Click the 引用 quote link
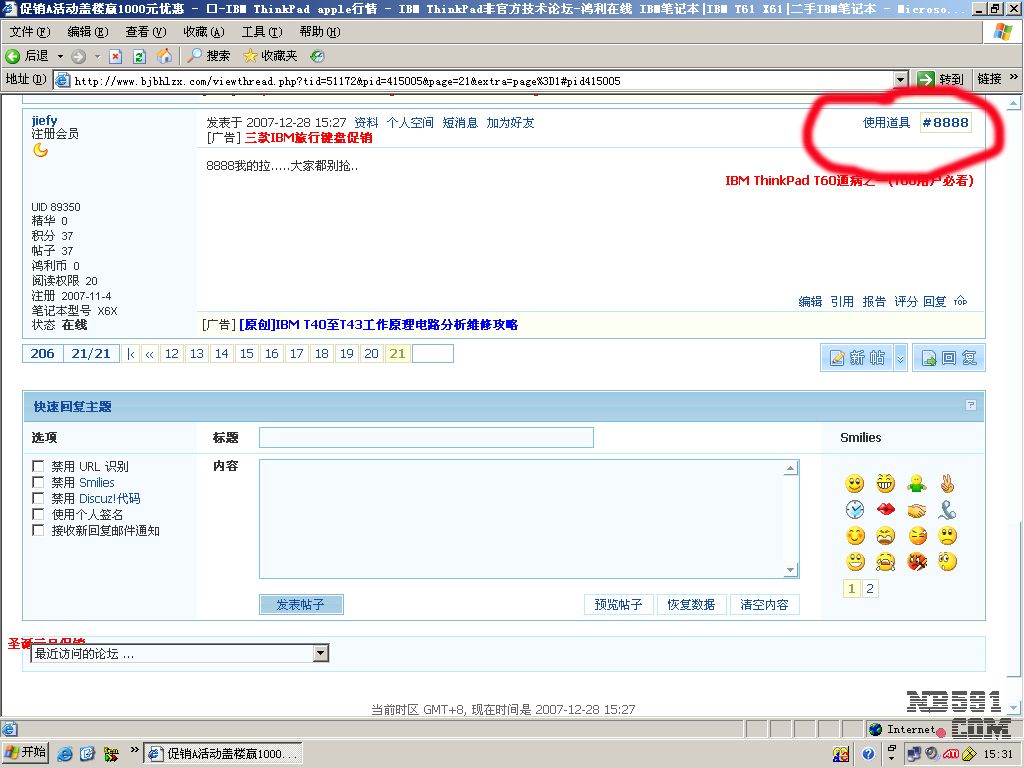1024x768 pixels. 842,301
